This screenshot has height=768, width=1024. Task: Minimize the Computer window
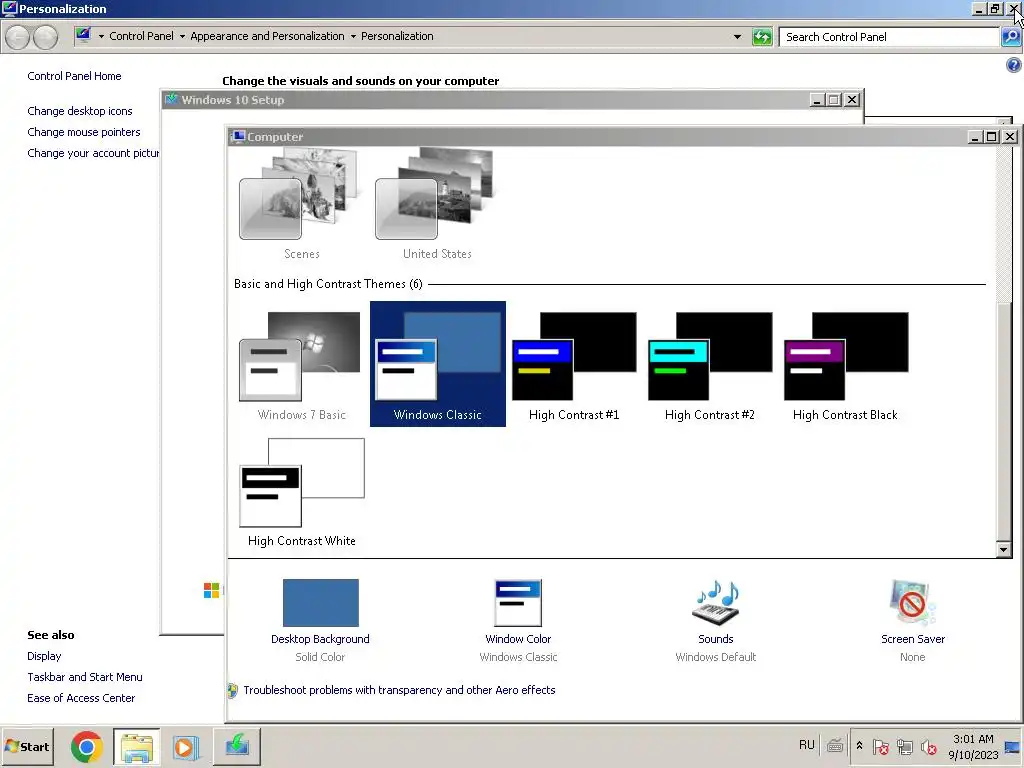click(975, 136)
